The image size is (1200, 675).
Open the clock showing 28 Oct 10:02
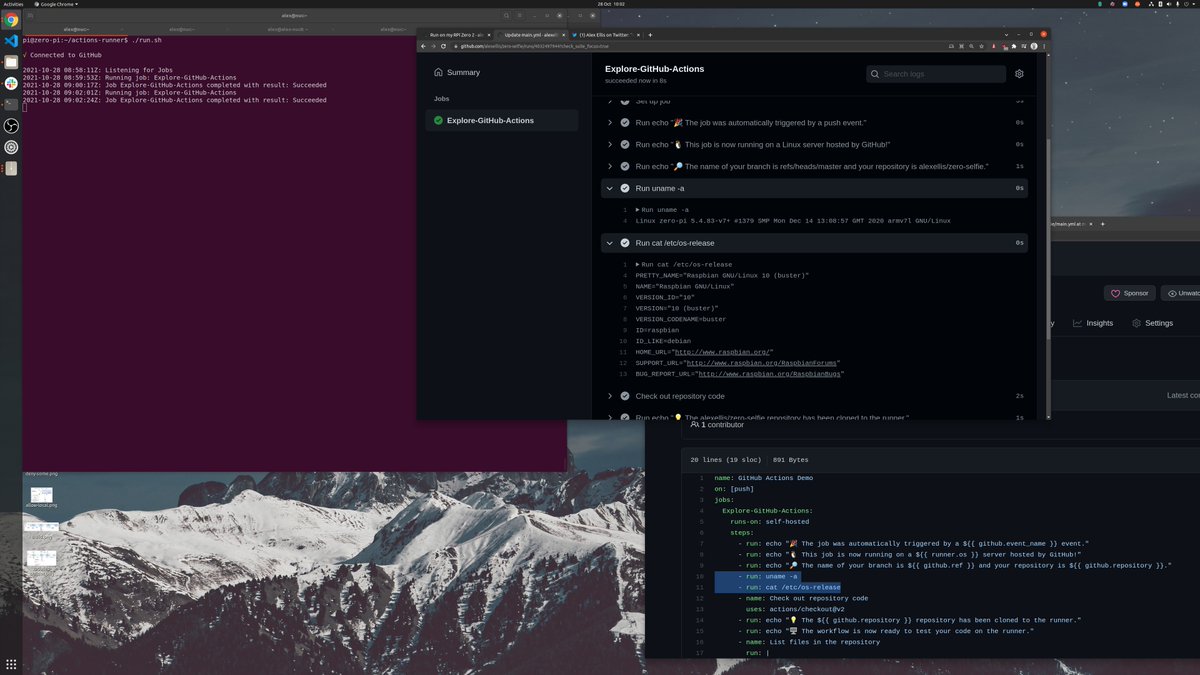pyautogui.click(x=611, y=4)
